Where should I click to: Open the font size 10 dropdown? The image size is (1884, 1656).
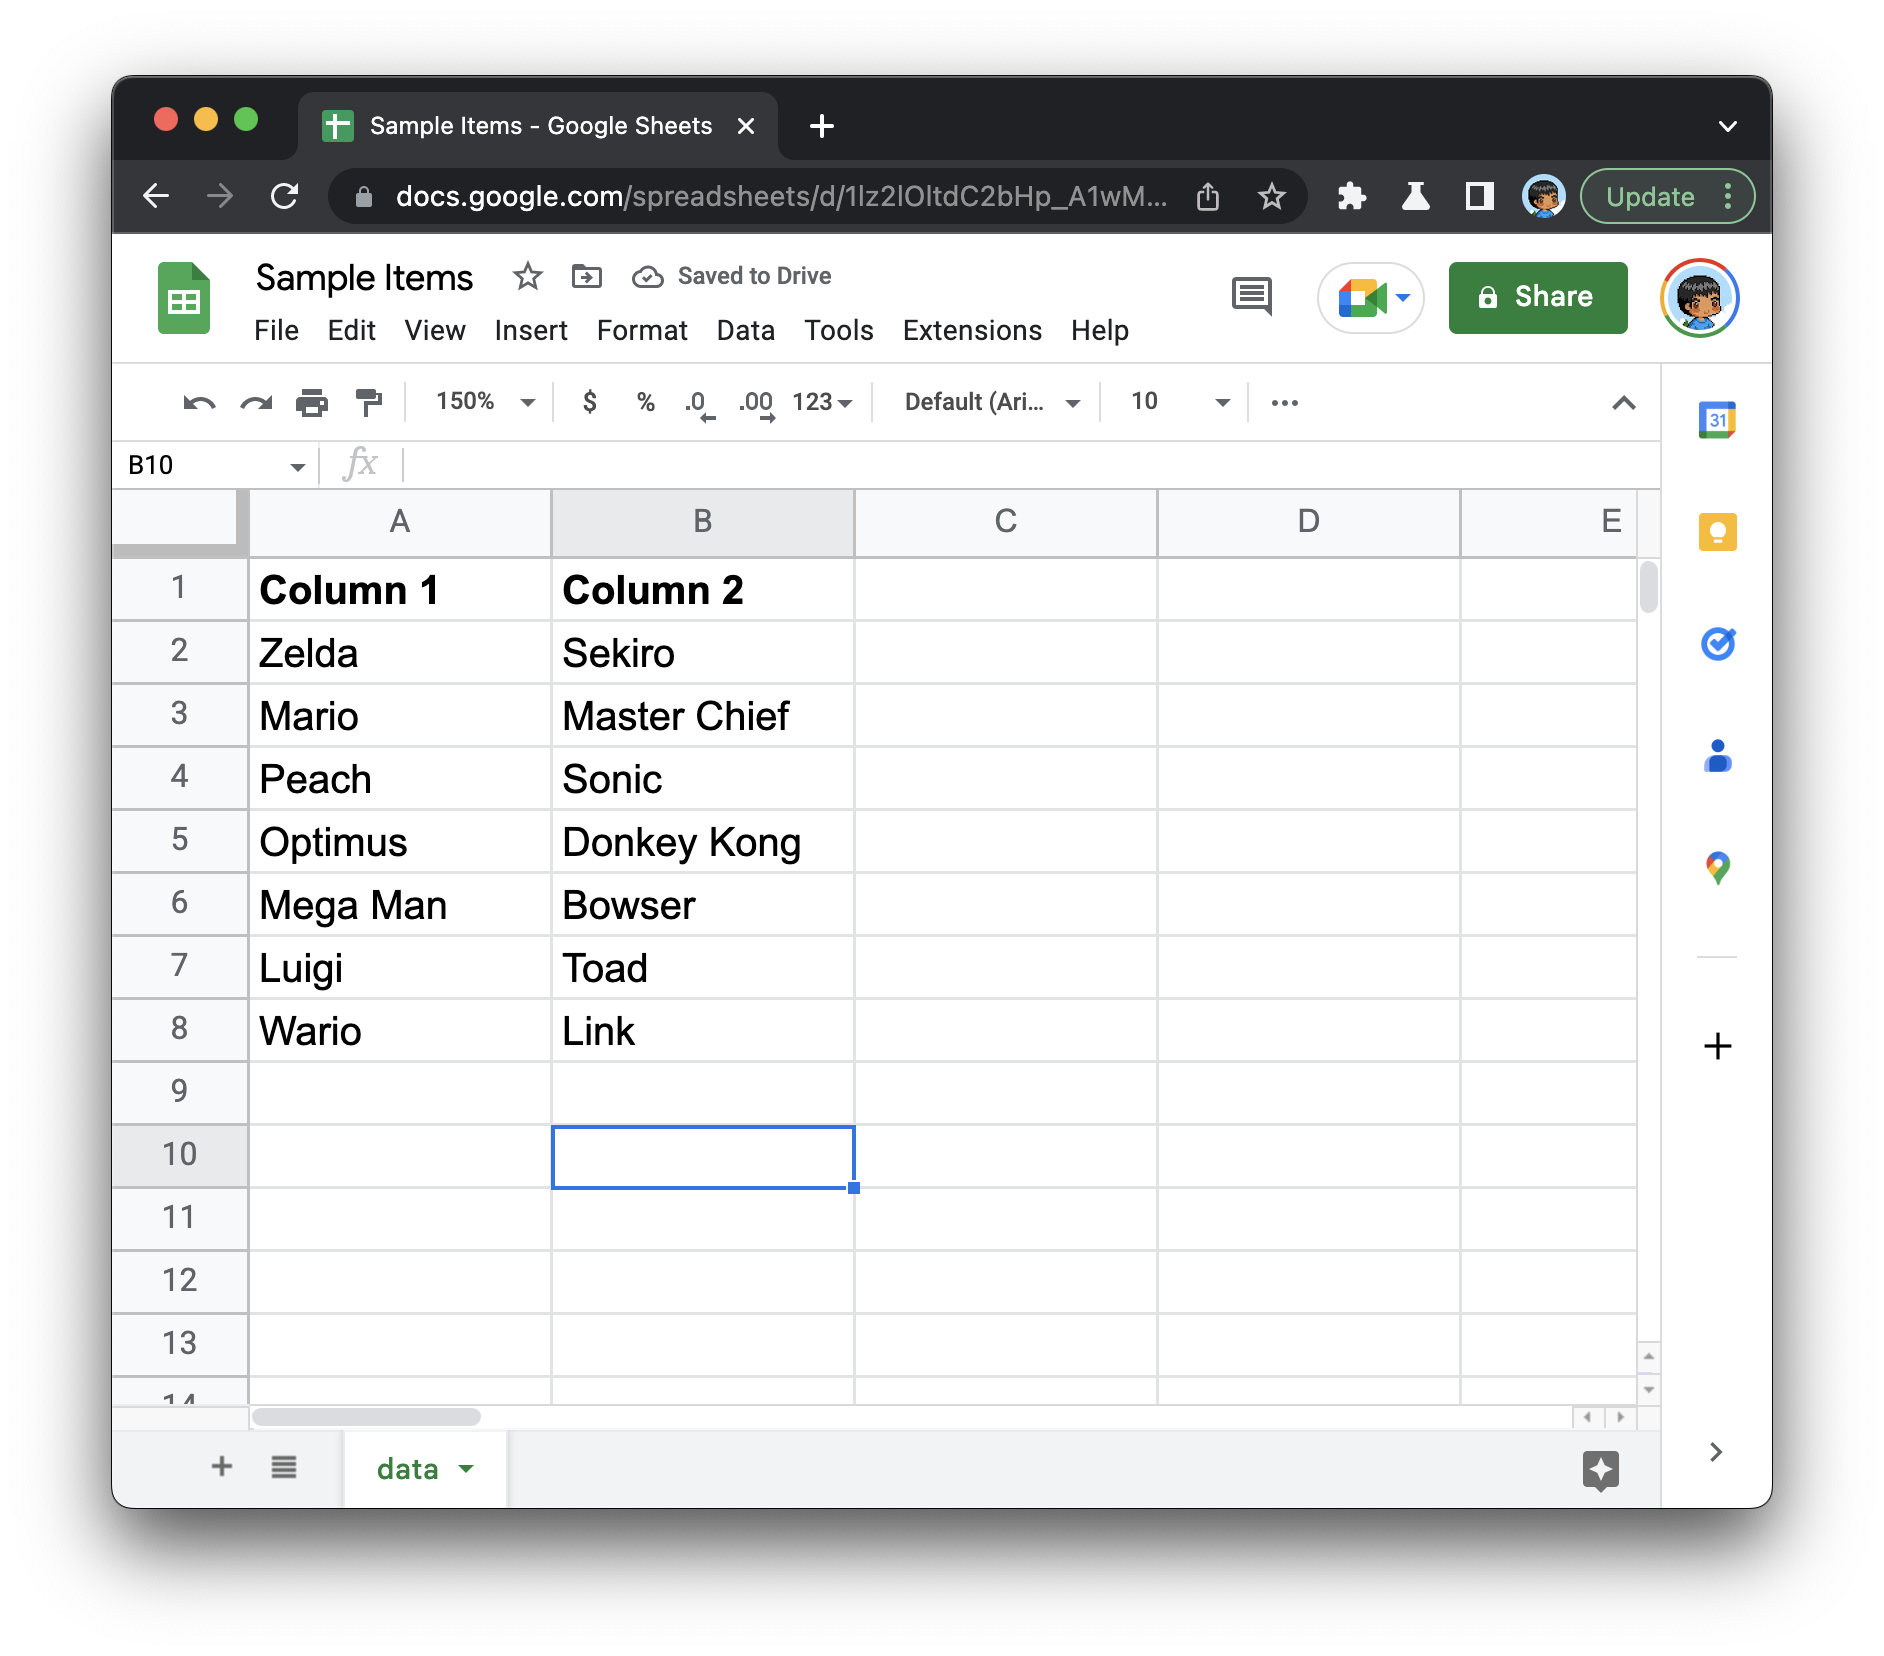click(1180, 402)
